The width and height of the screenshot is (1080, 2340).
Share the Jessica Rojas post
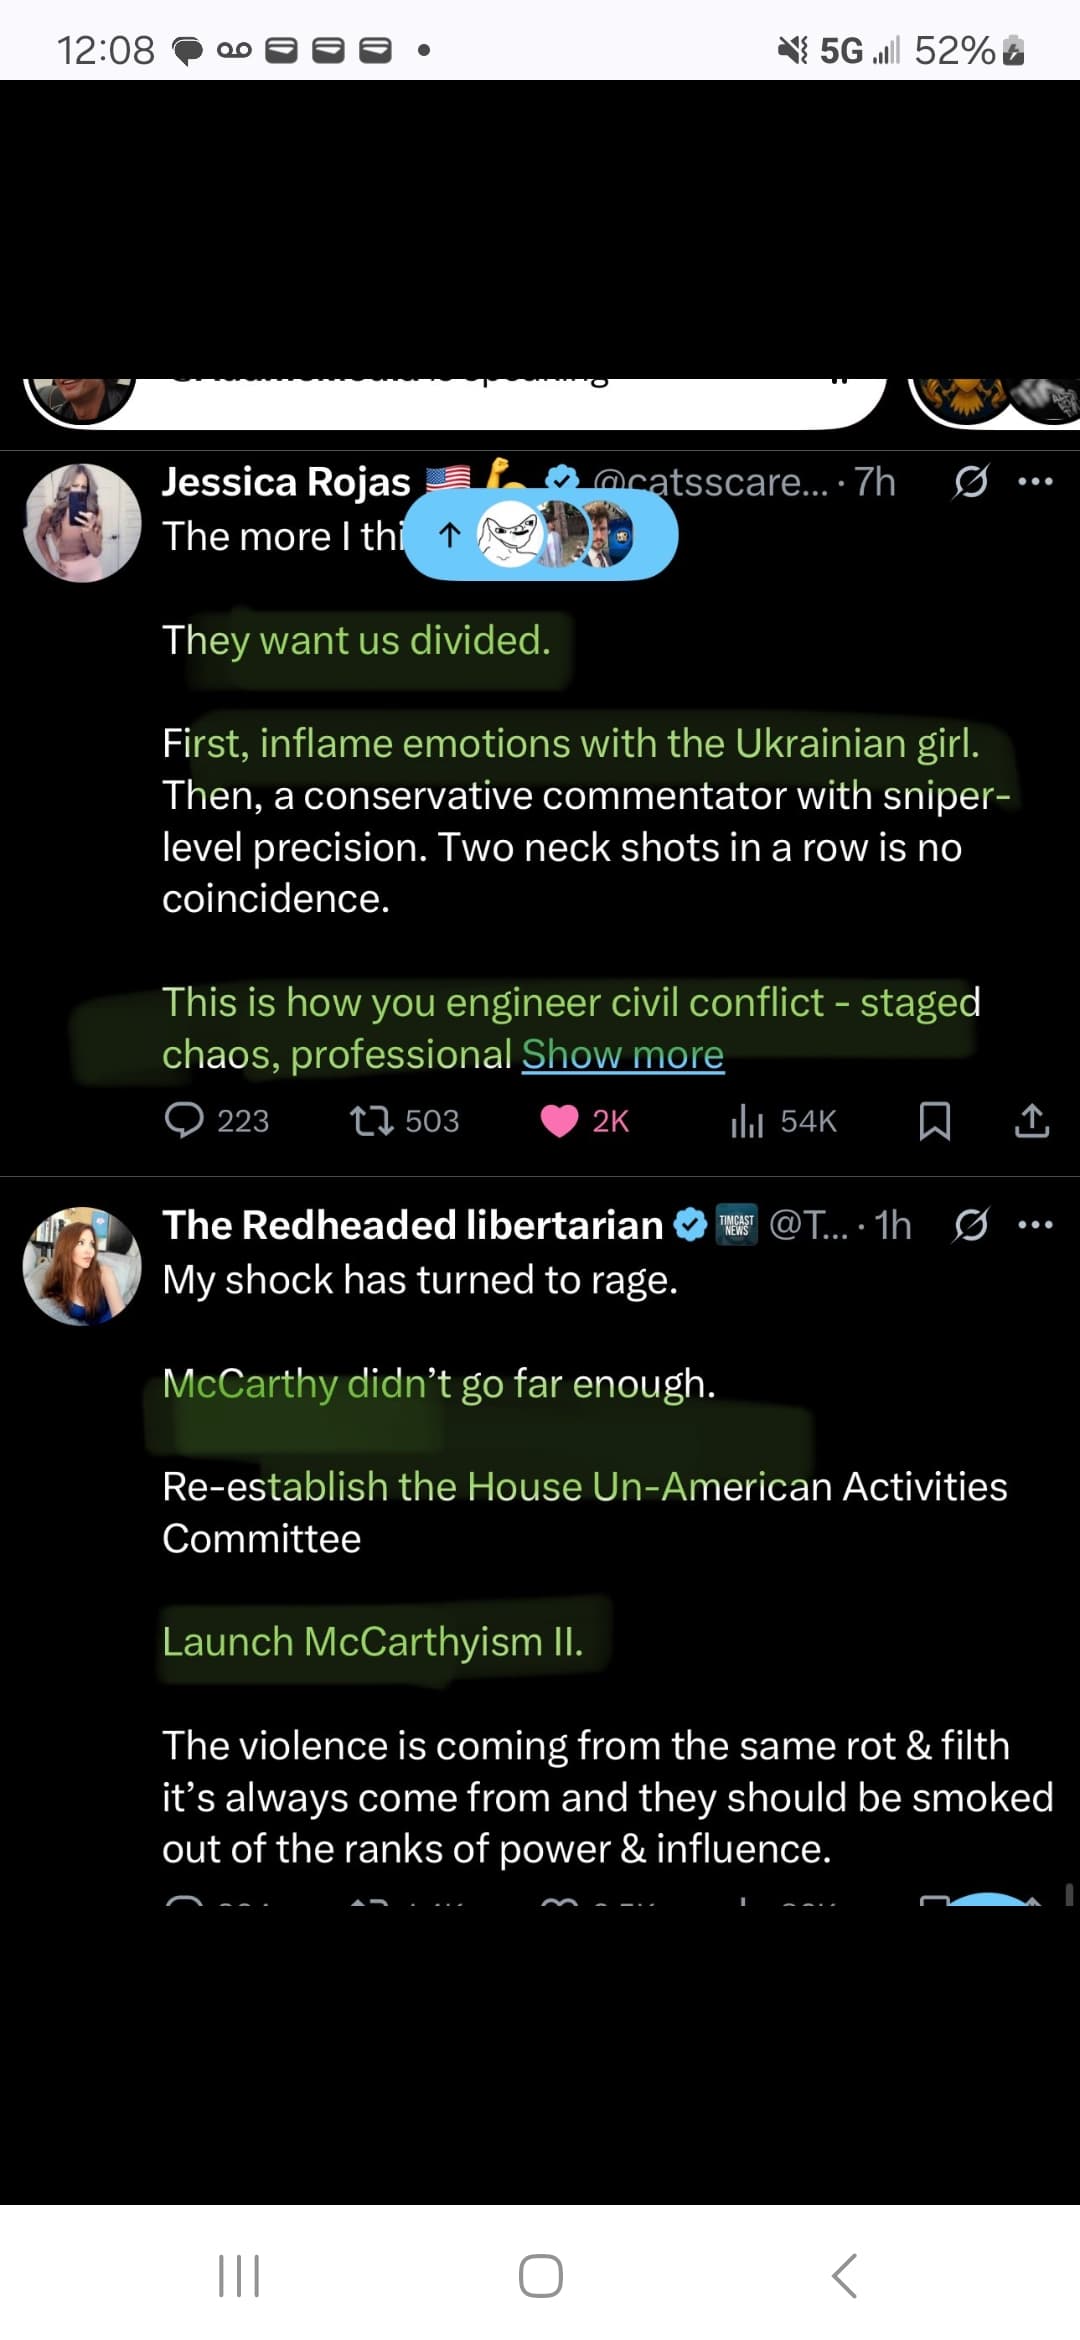click(x=1031, y=1121)
